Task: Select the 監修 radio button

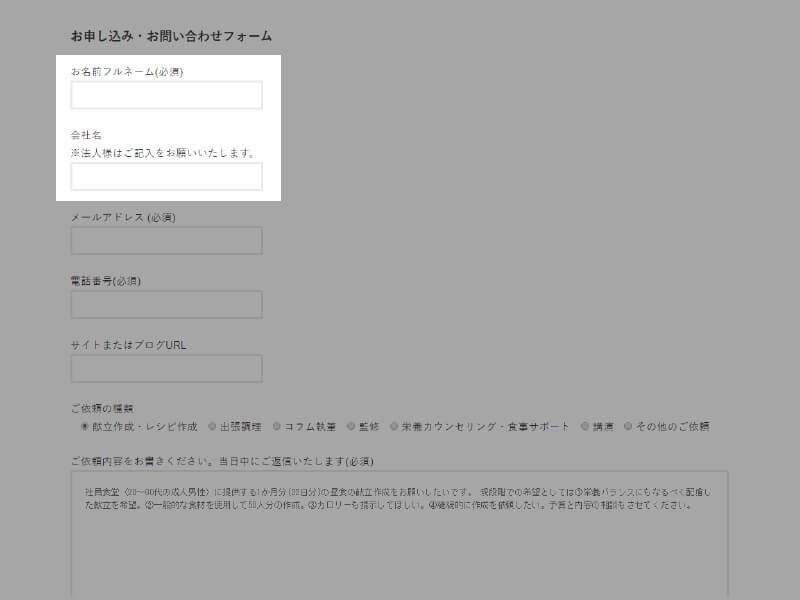Action: (351, 426)
